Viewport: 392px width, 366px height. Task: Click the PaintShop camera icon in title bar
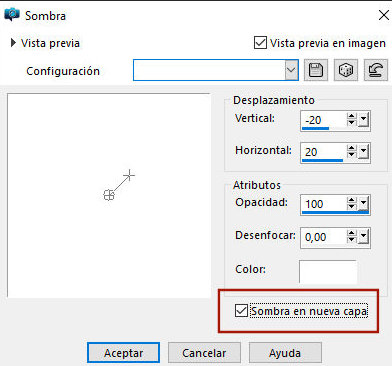click(x=12, y=15)
